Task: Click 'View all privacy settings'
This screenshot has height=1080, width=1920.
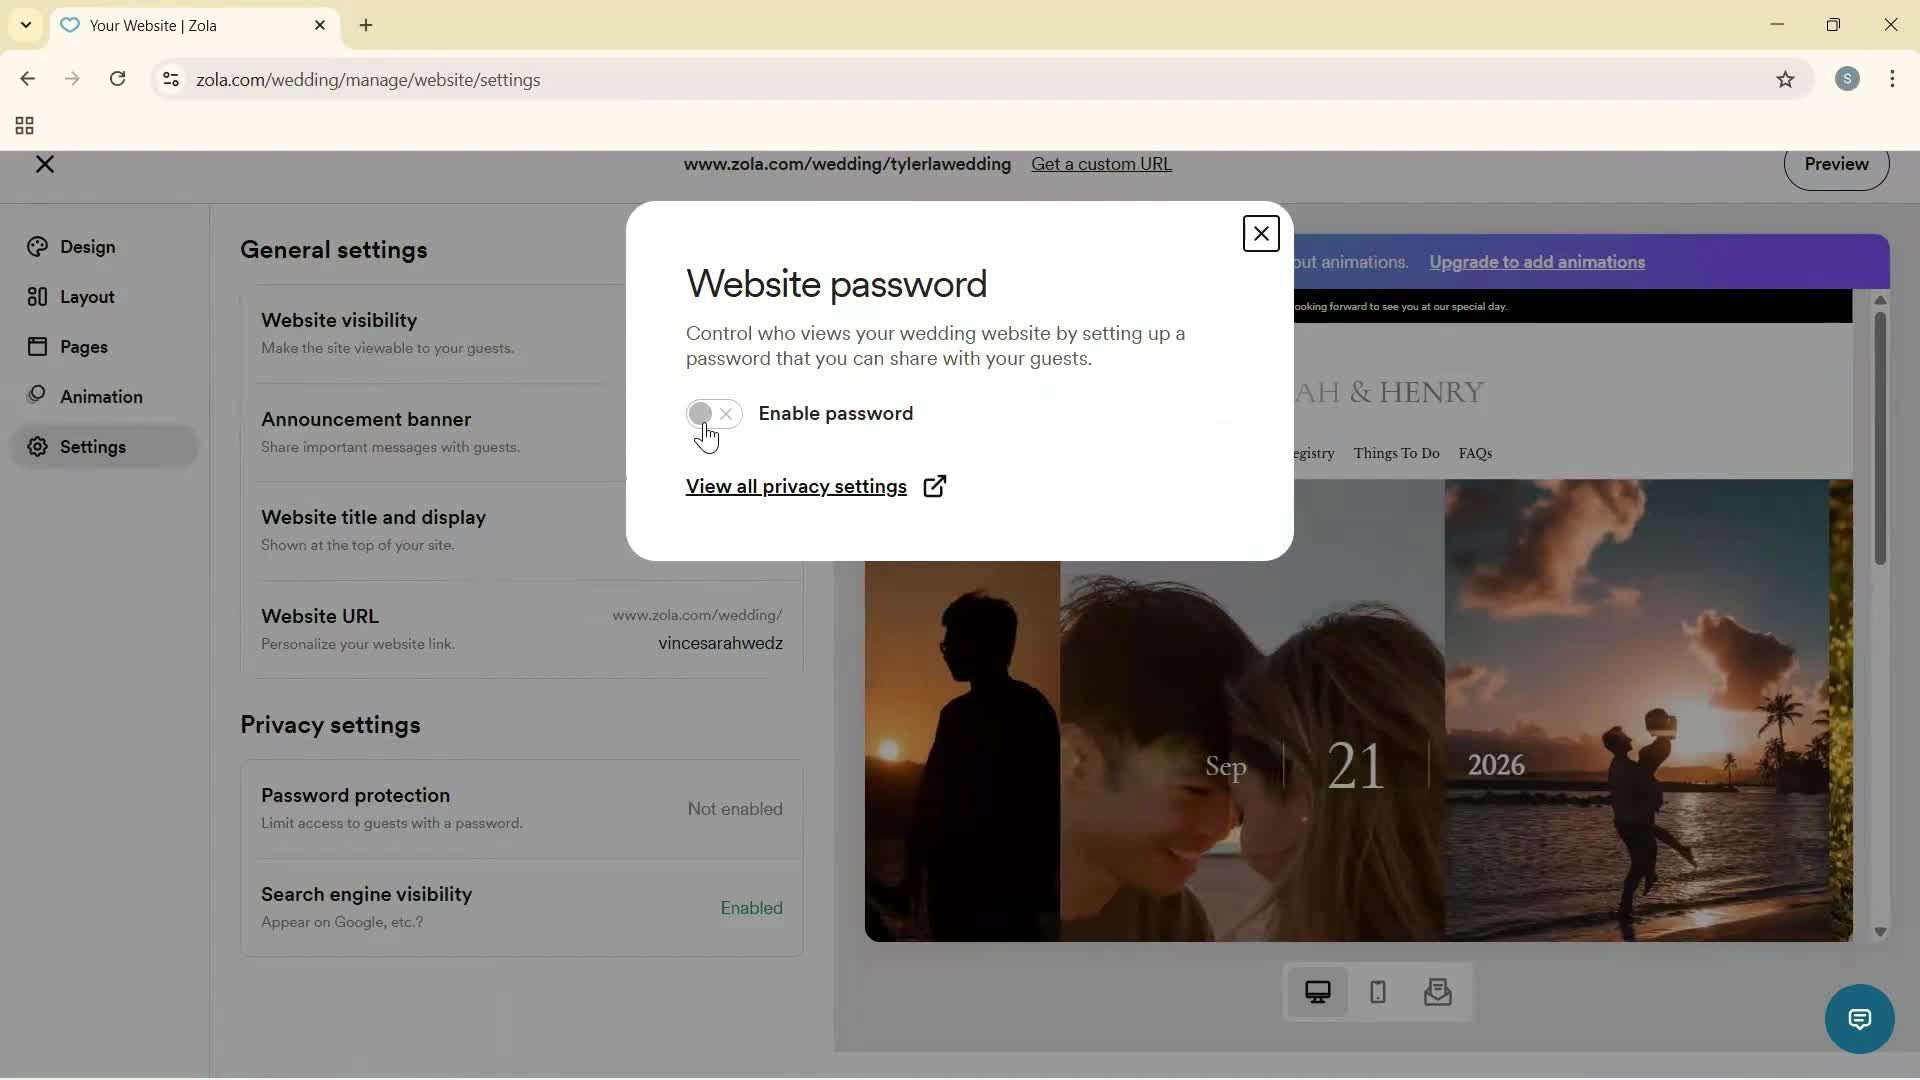Action: pyautogui.click(x=796, y=487)
